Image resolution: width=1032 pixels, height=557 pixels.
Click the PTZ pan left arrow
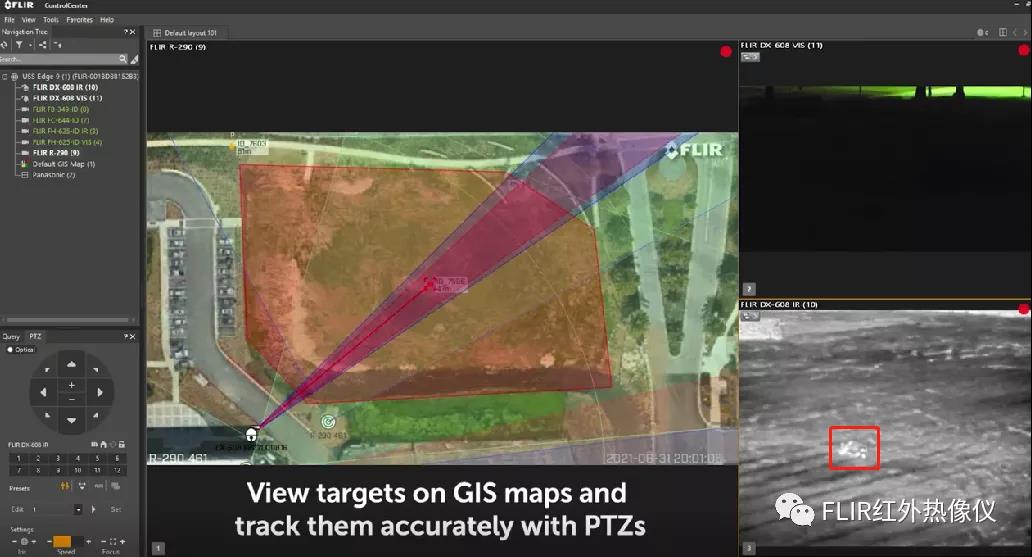43,392
